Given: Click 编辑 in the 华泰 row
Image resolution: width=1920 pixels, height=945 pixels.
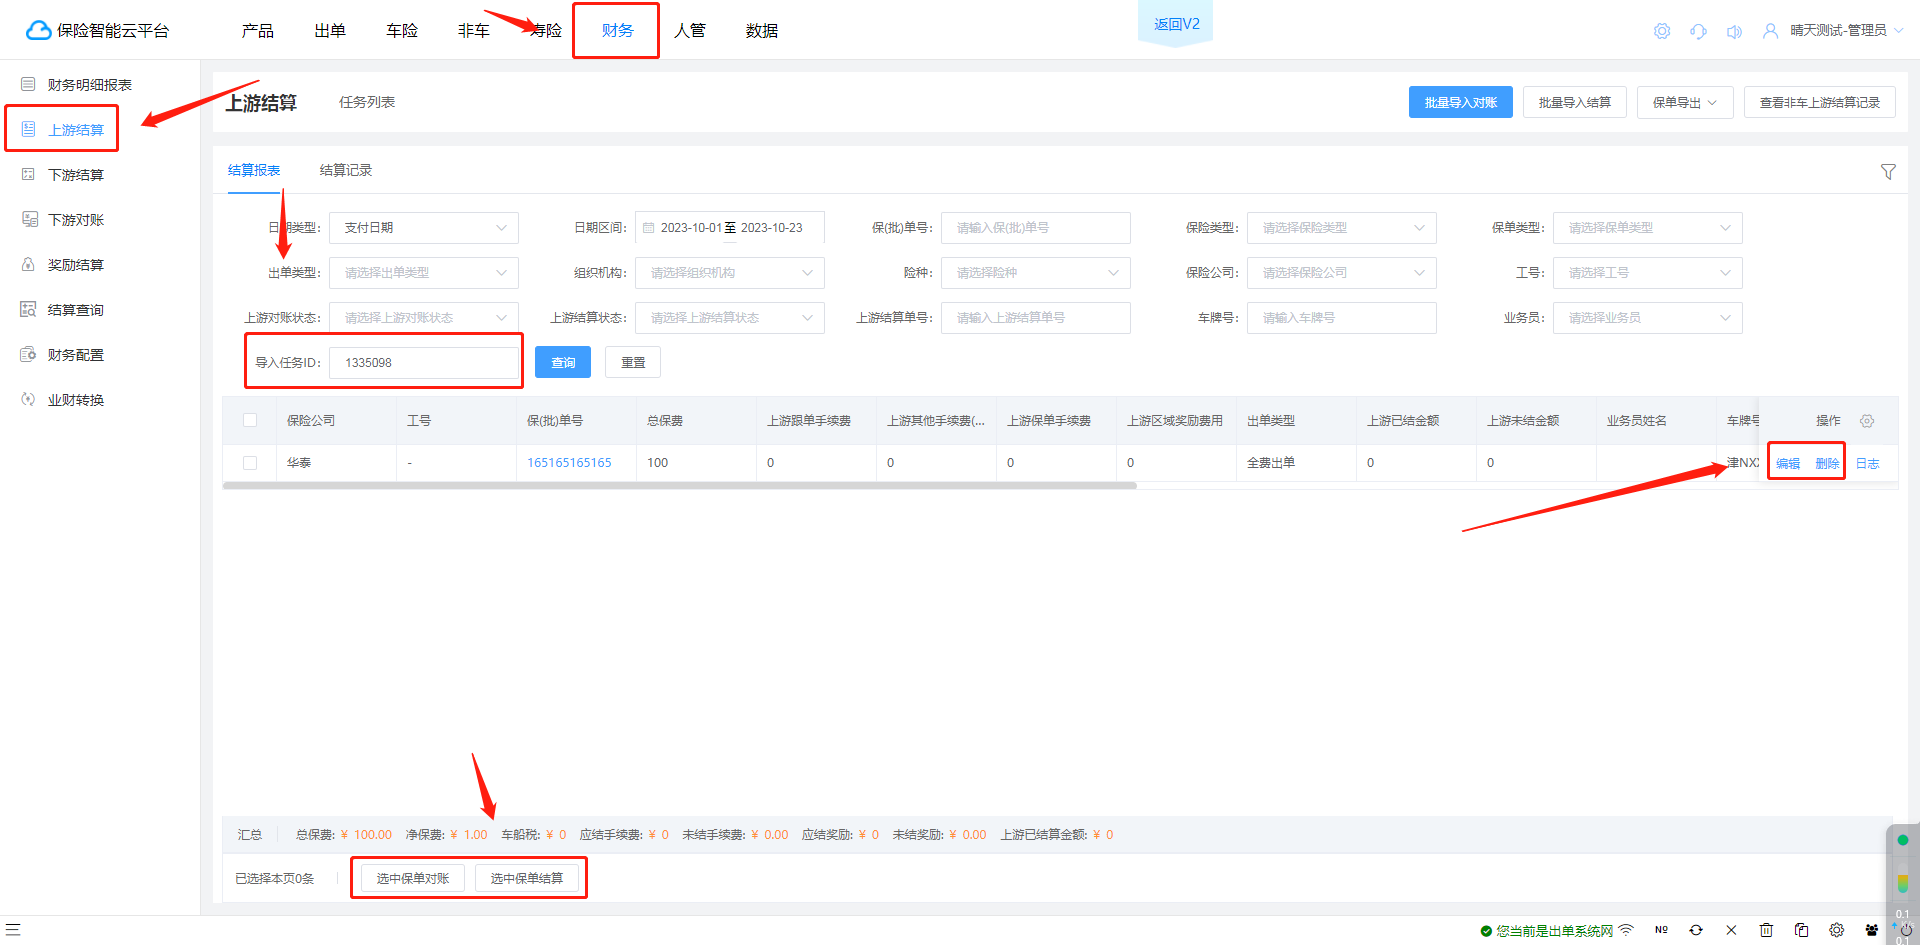Looking at the screenshot, I should (1788, 463).
